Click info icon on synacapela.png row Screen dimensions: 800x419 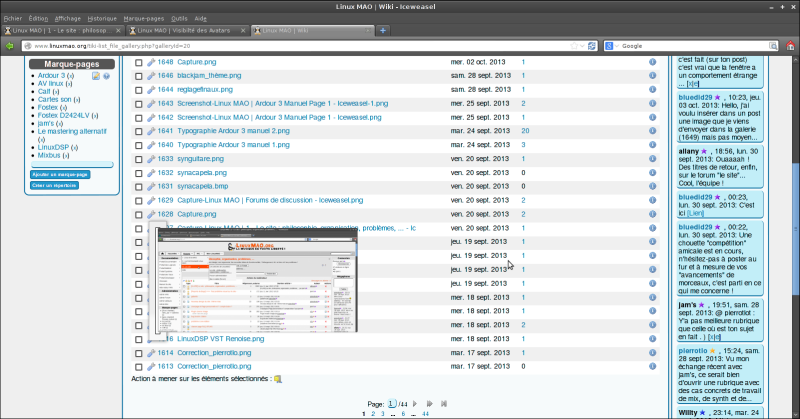tap(653, 172)
